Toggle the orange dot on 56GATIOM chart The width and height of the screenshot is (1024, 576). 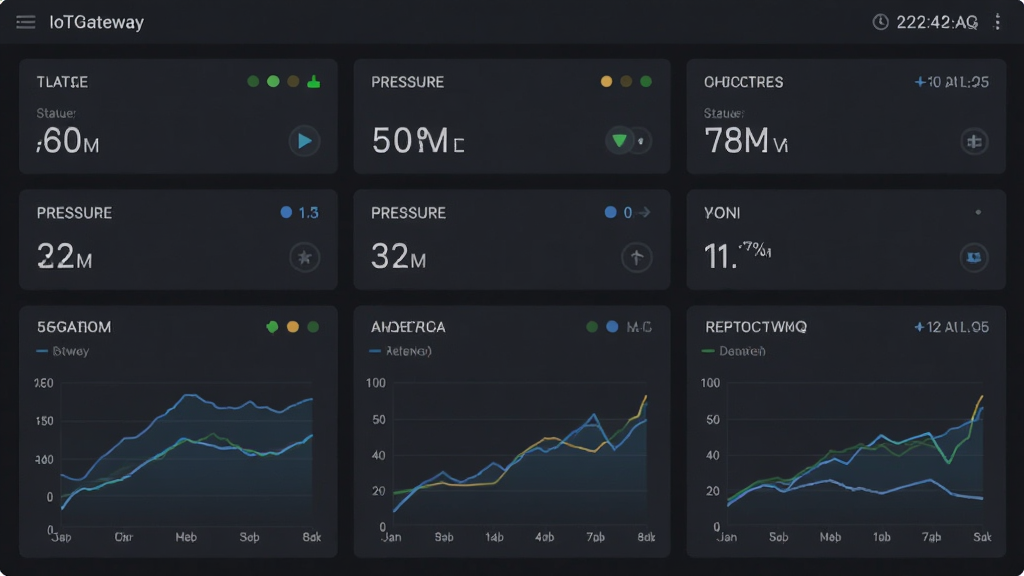tap(293, 327)
